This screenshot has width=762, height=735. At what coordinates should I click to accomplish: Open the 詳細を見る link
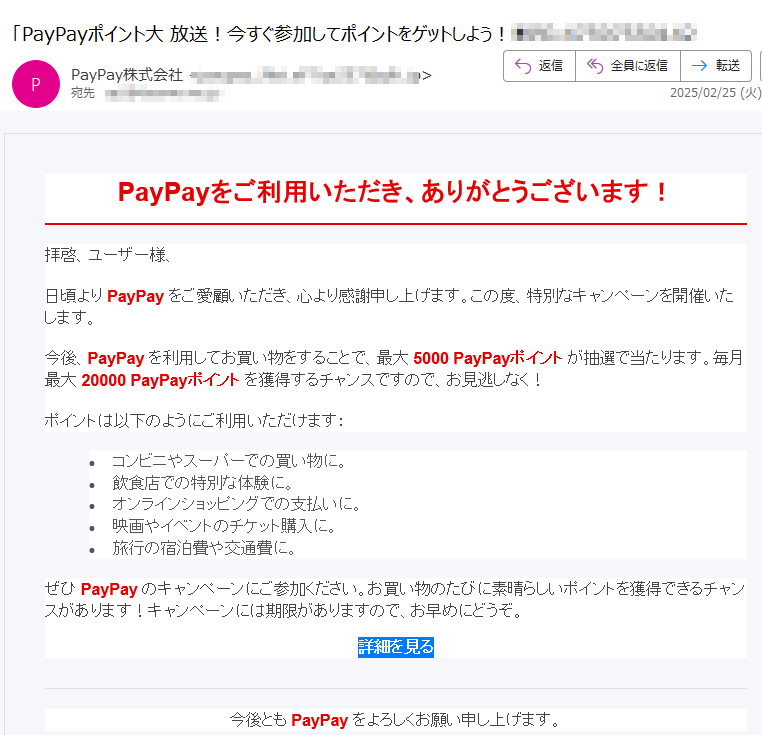(396, 647)
